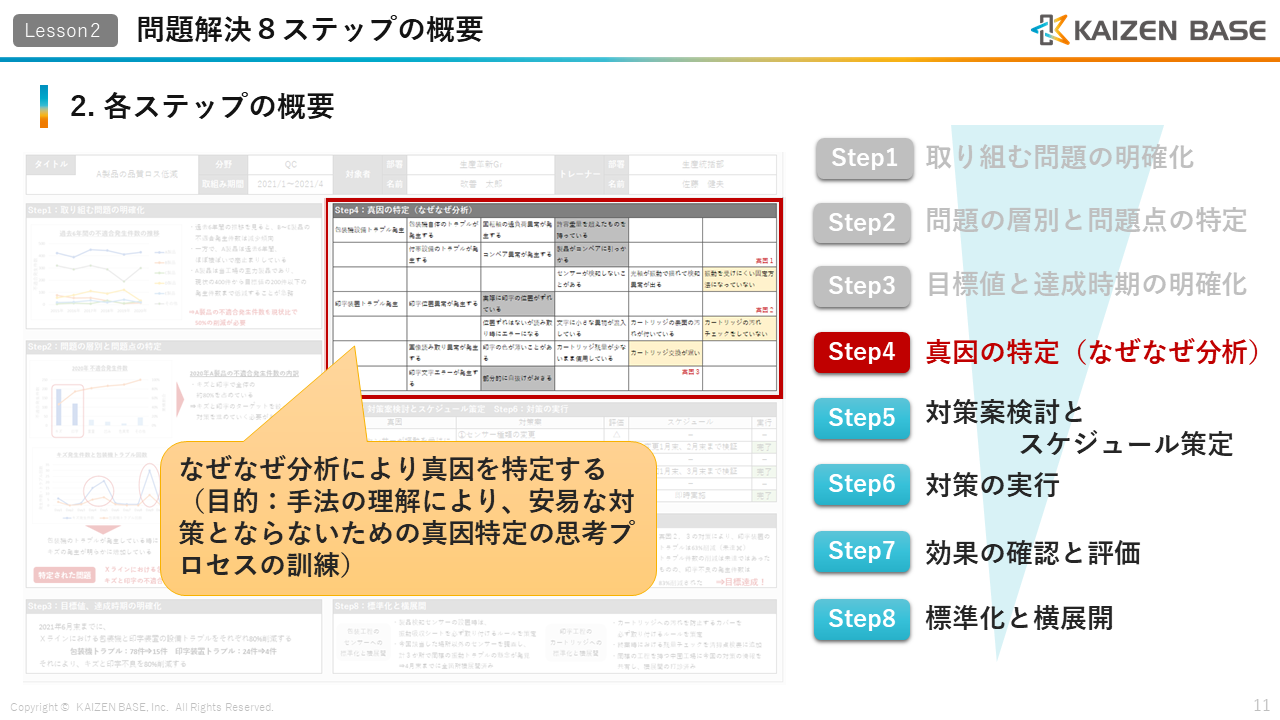The image size is (1280, 720).
Task: Click the red text 真因の特定（なぜなぜ分析）
Action: pos(1093,352)
